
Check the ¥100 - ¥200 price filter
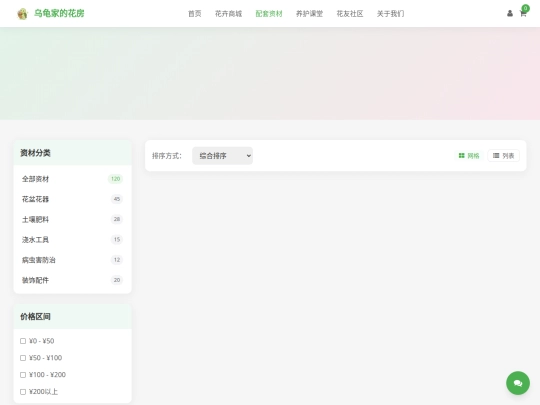[x=23, y=375]
